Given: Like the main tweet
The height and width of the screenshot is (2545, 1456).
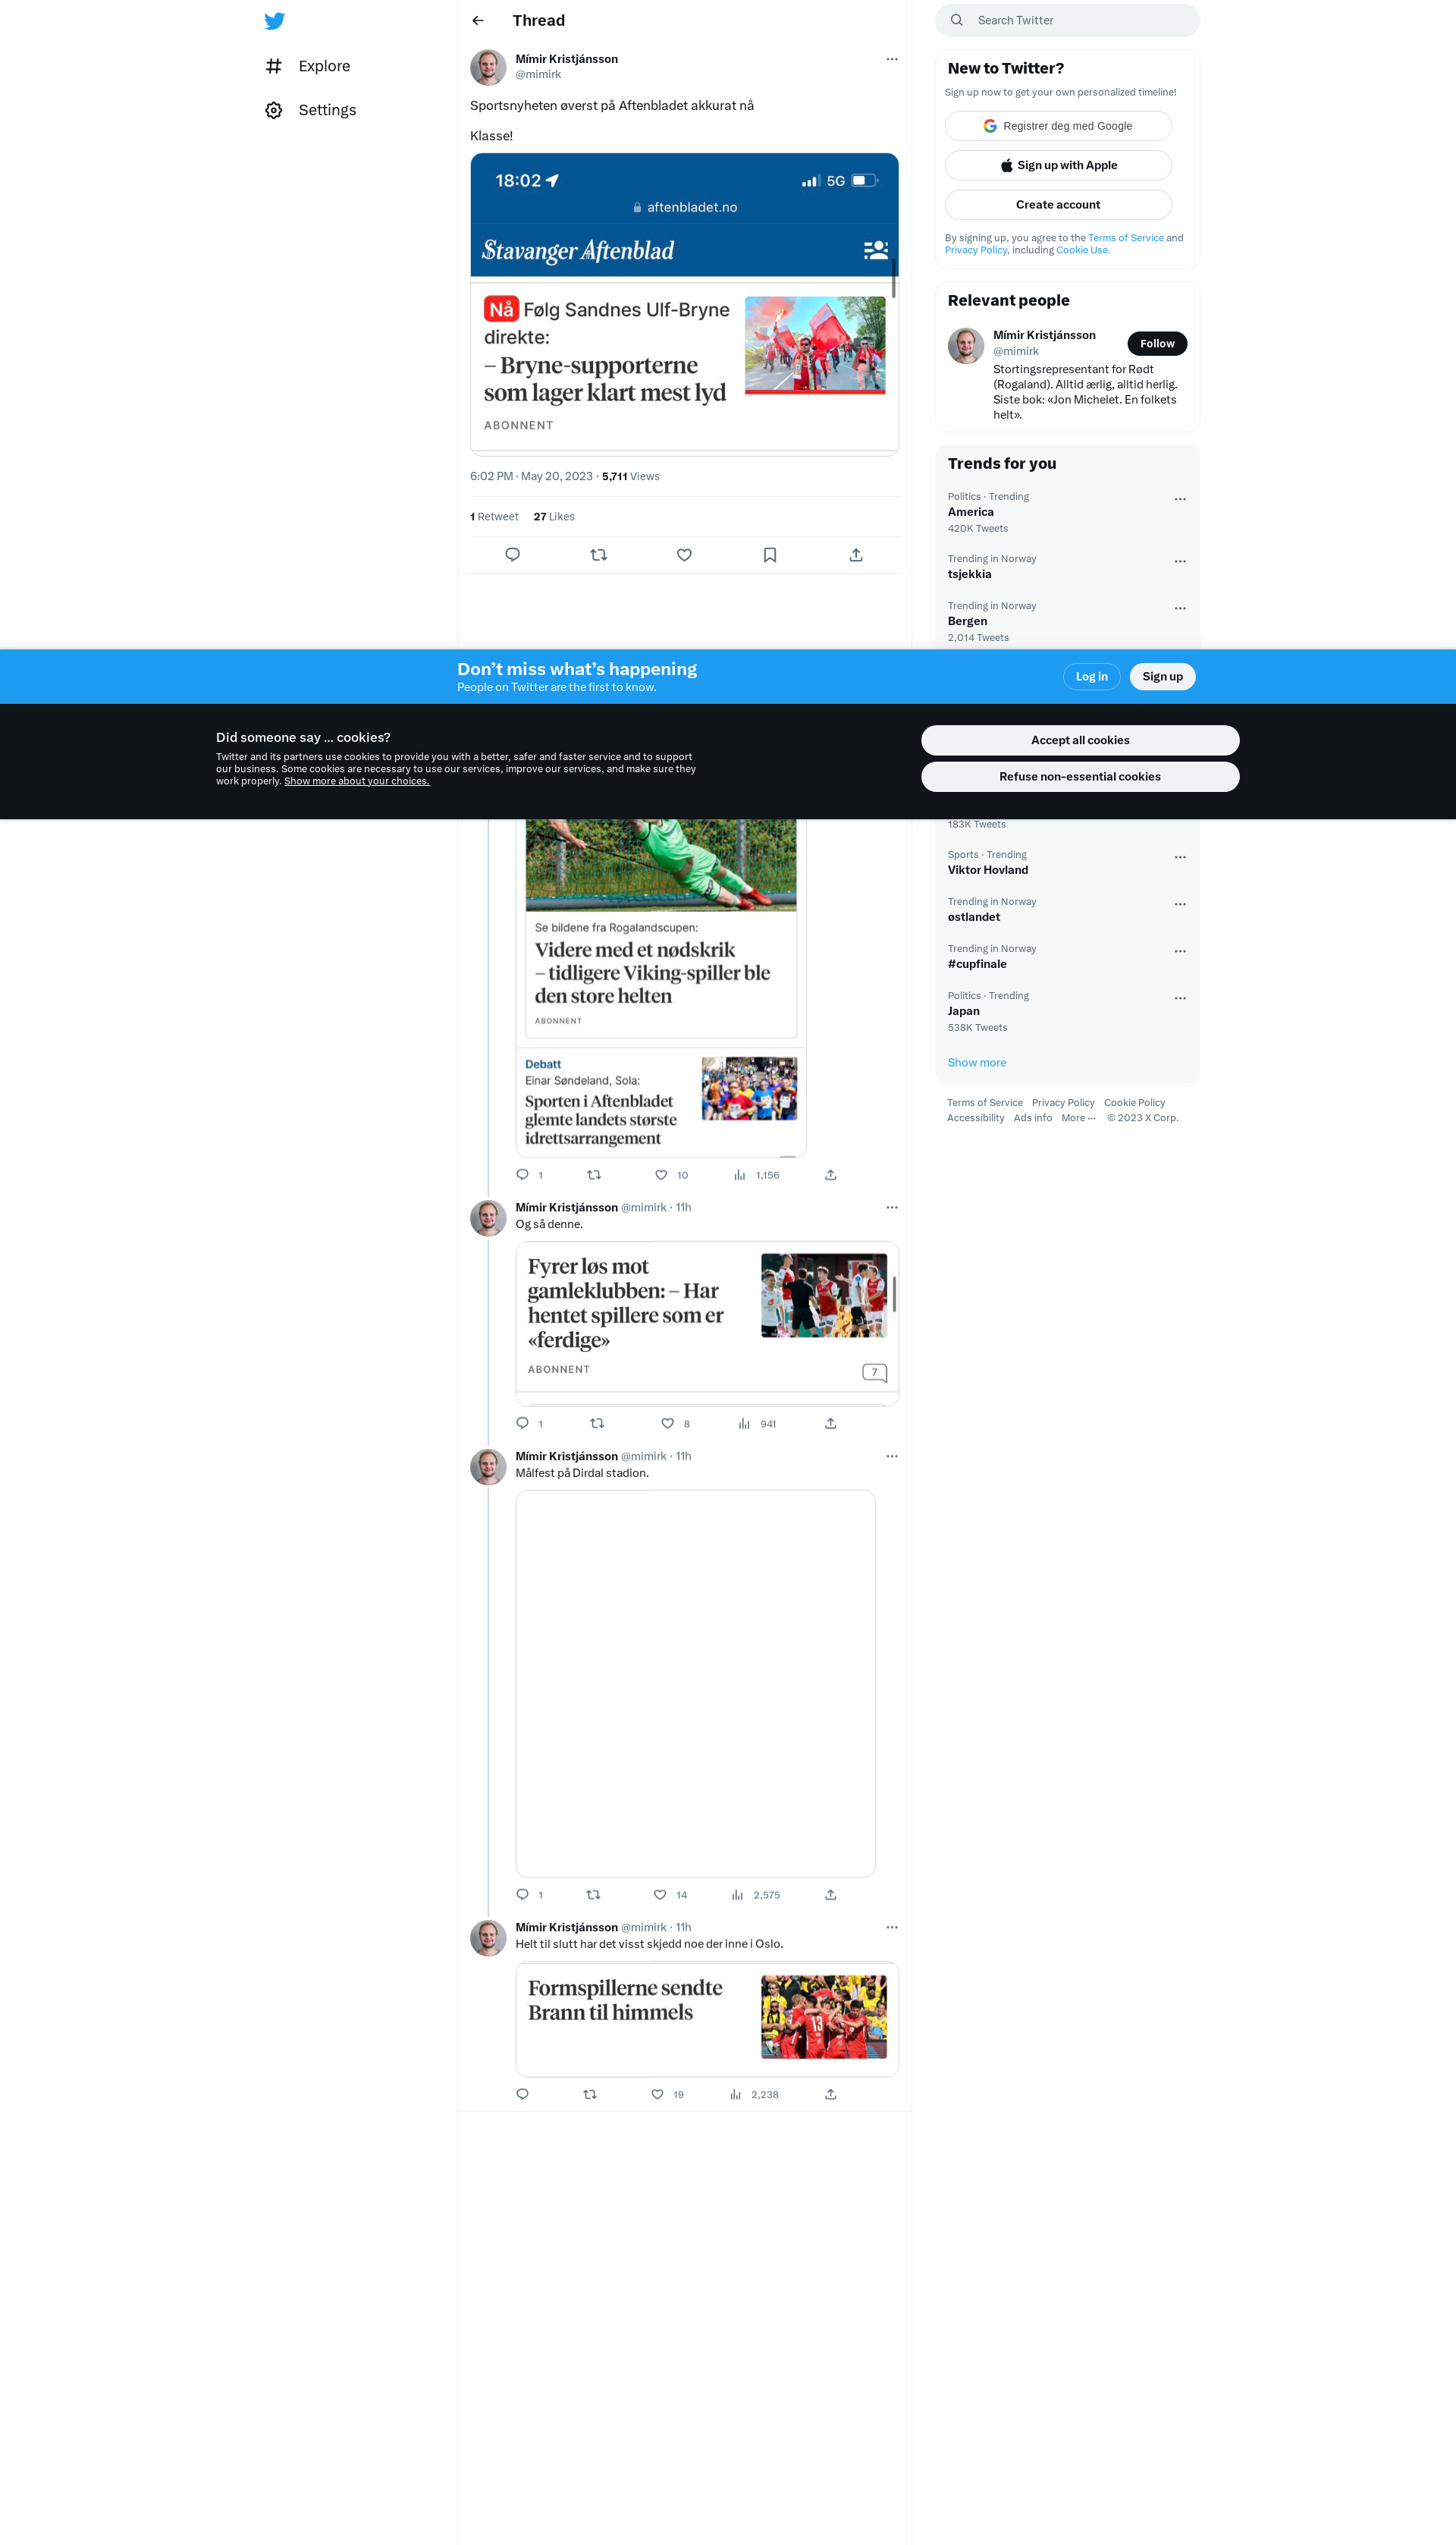Looking at the screenshot, I should tap(684, 555).
